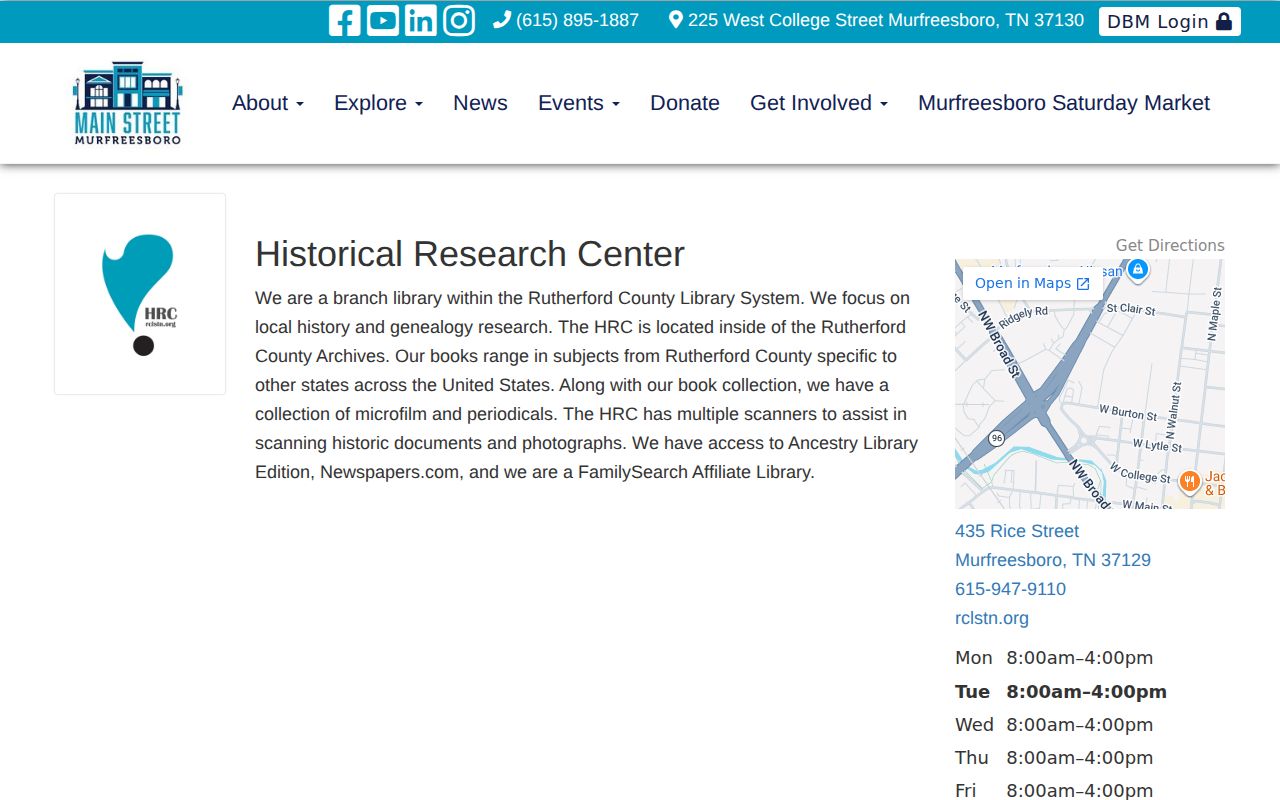This screenshot has width=1280, height=800.
Task: Click the Historical Research Center heading
Action: [x=470, y=254]
